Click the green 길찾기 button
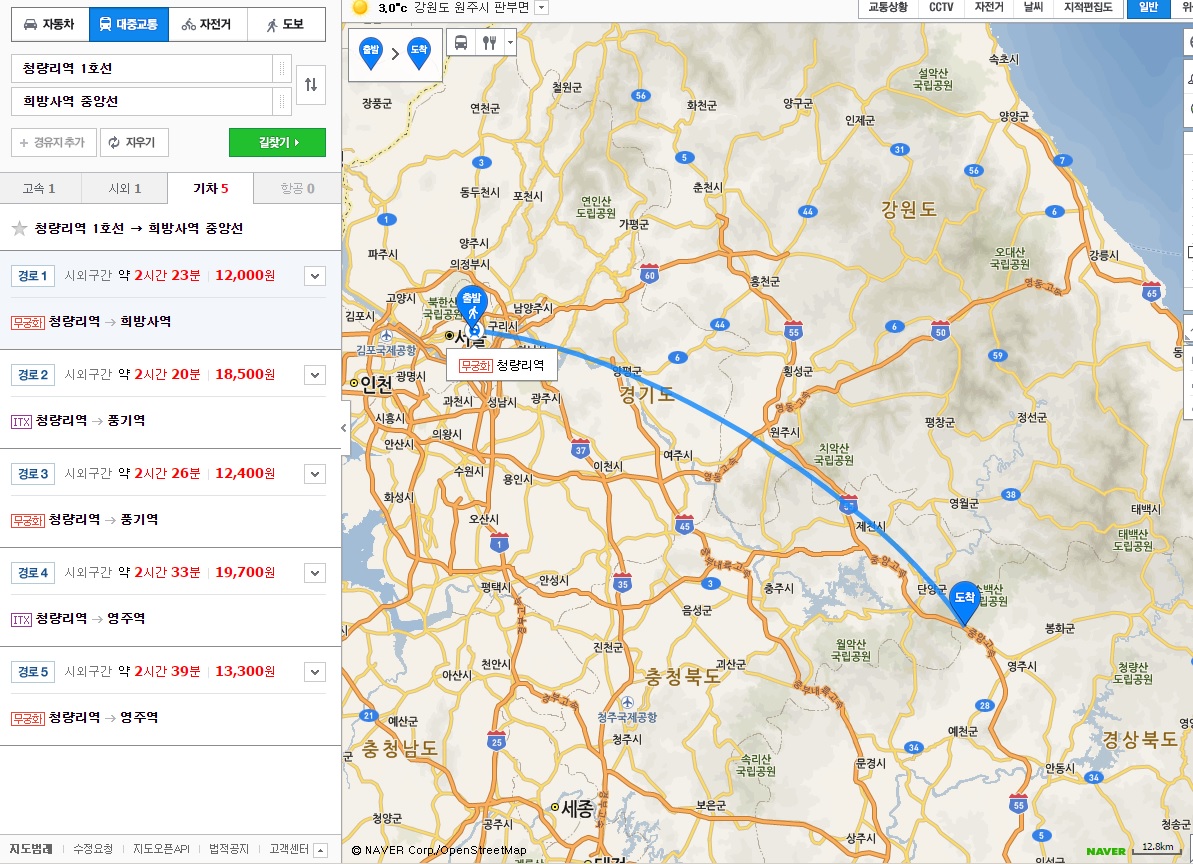The image size is (1193, 864). click(x=277, y=142)
